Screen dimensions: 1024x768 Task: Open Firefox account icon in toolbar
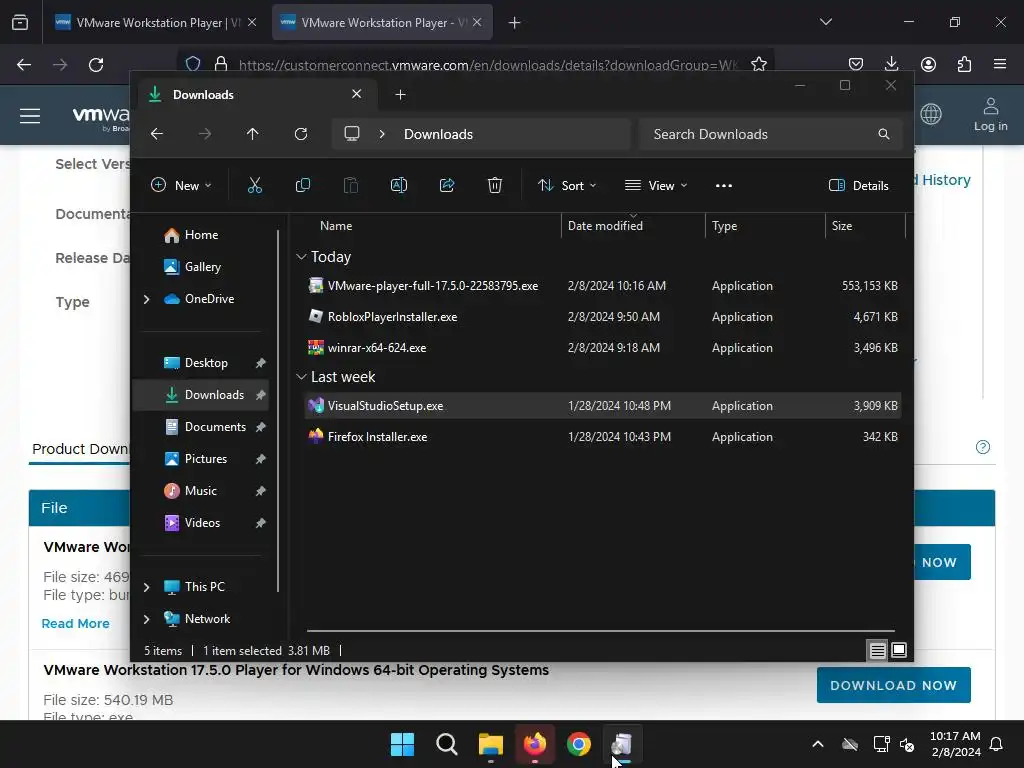928,64
